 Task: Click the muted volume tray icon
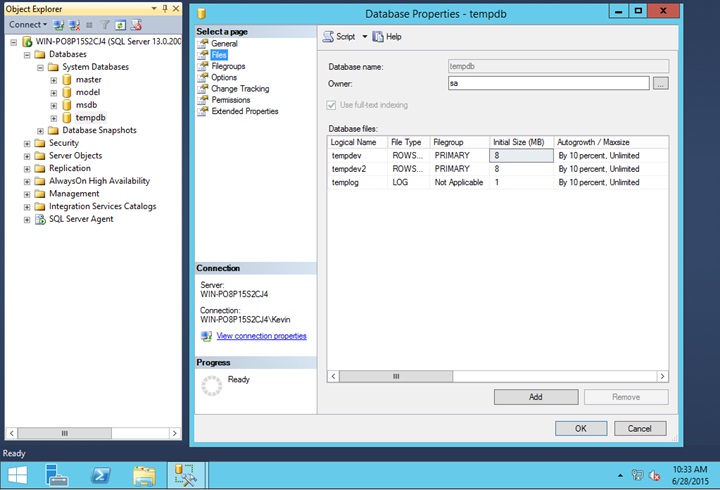pyautogui.click(x=654, y=476)
